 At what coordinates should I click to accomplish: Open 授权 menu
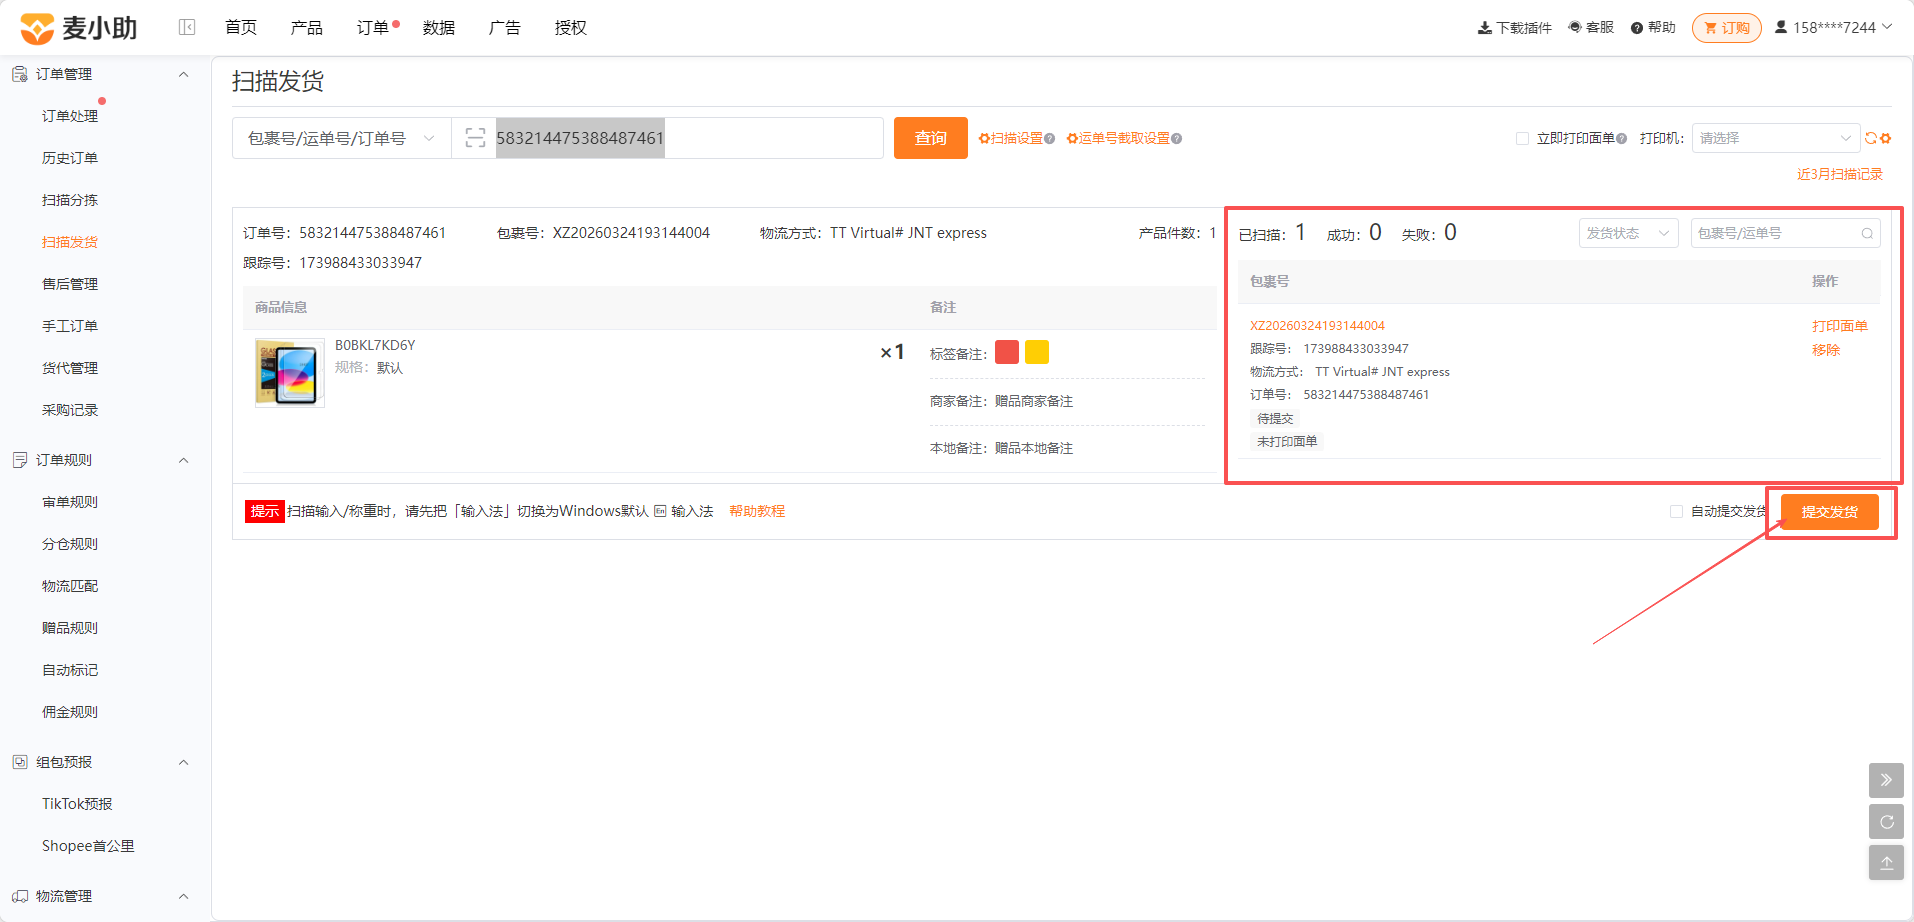point(571,27)
